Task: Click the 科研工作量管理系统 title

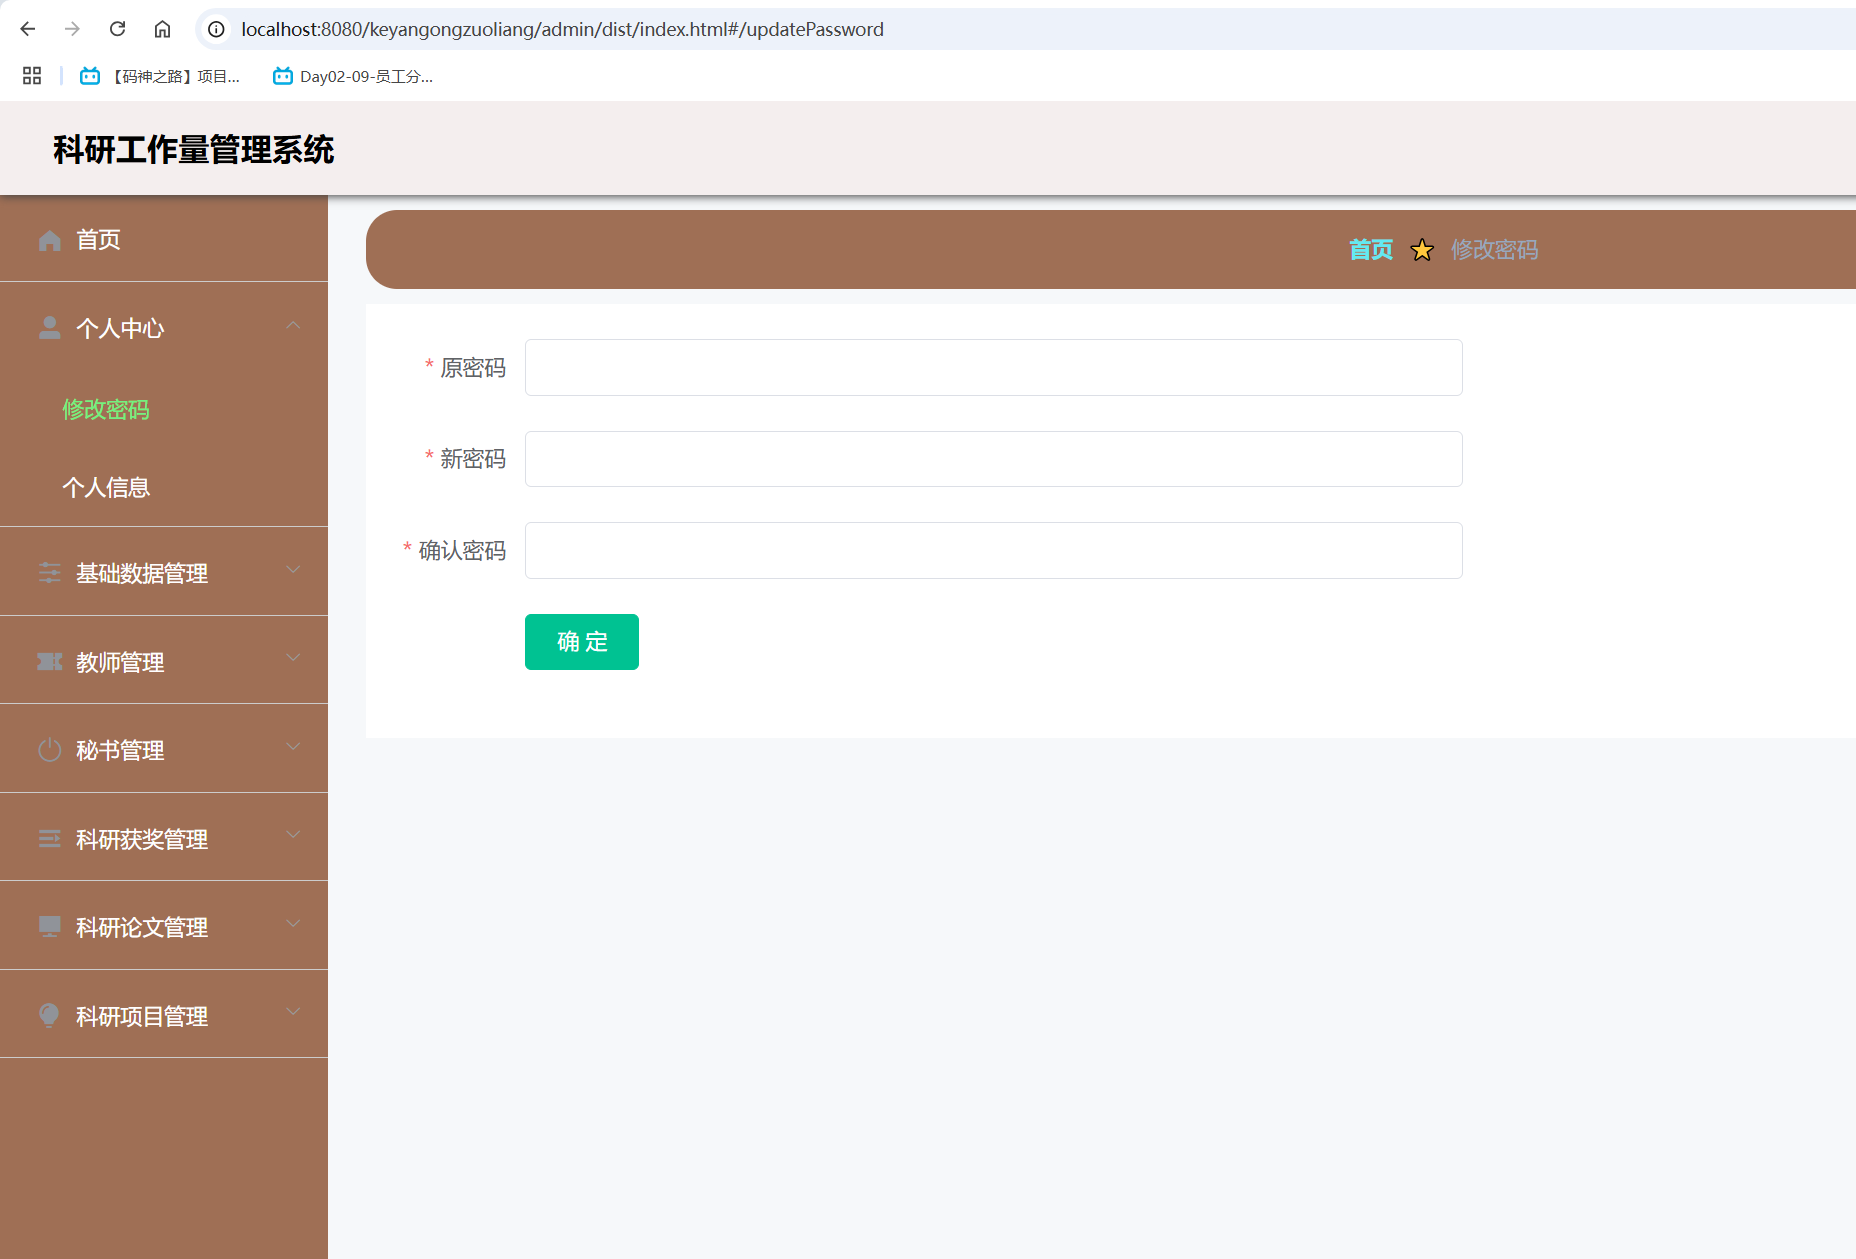Action: pyautogui.click(x=193, y=150)
